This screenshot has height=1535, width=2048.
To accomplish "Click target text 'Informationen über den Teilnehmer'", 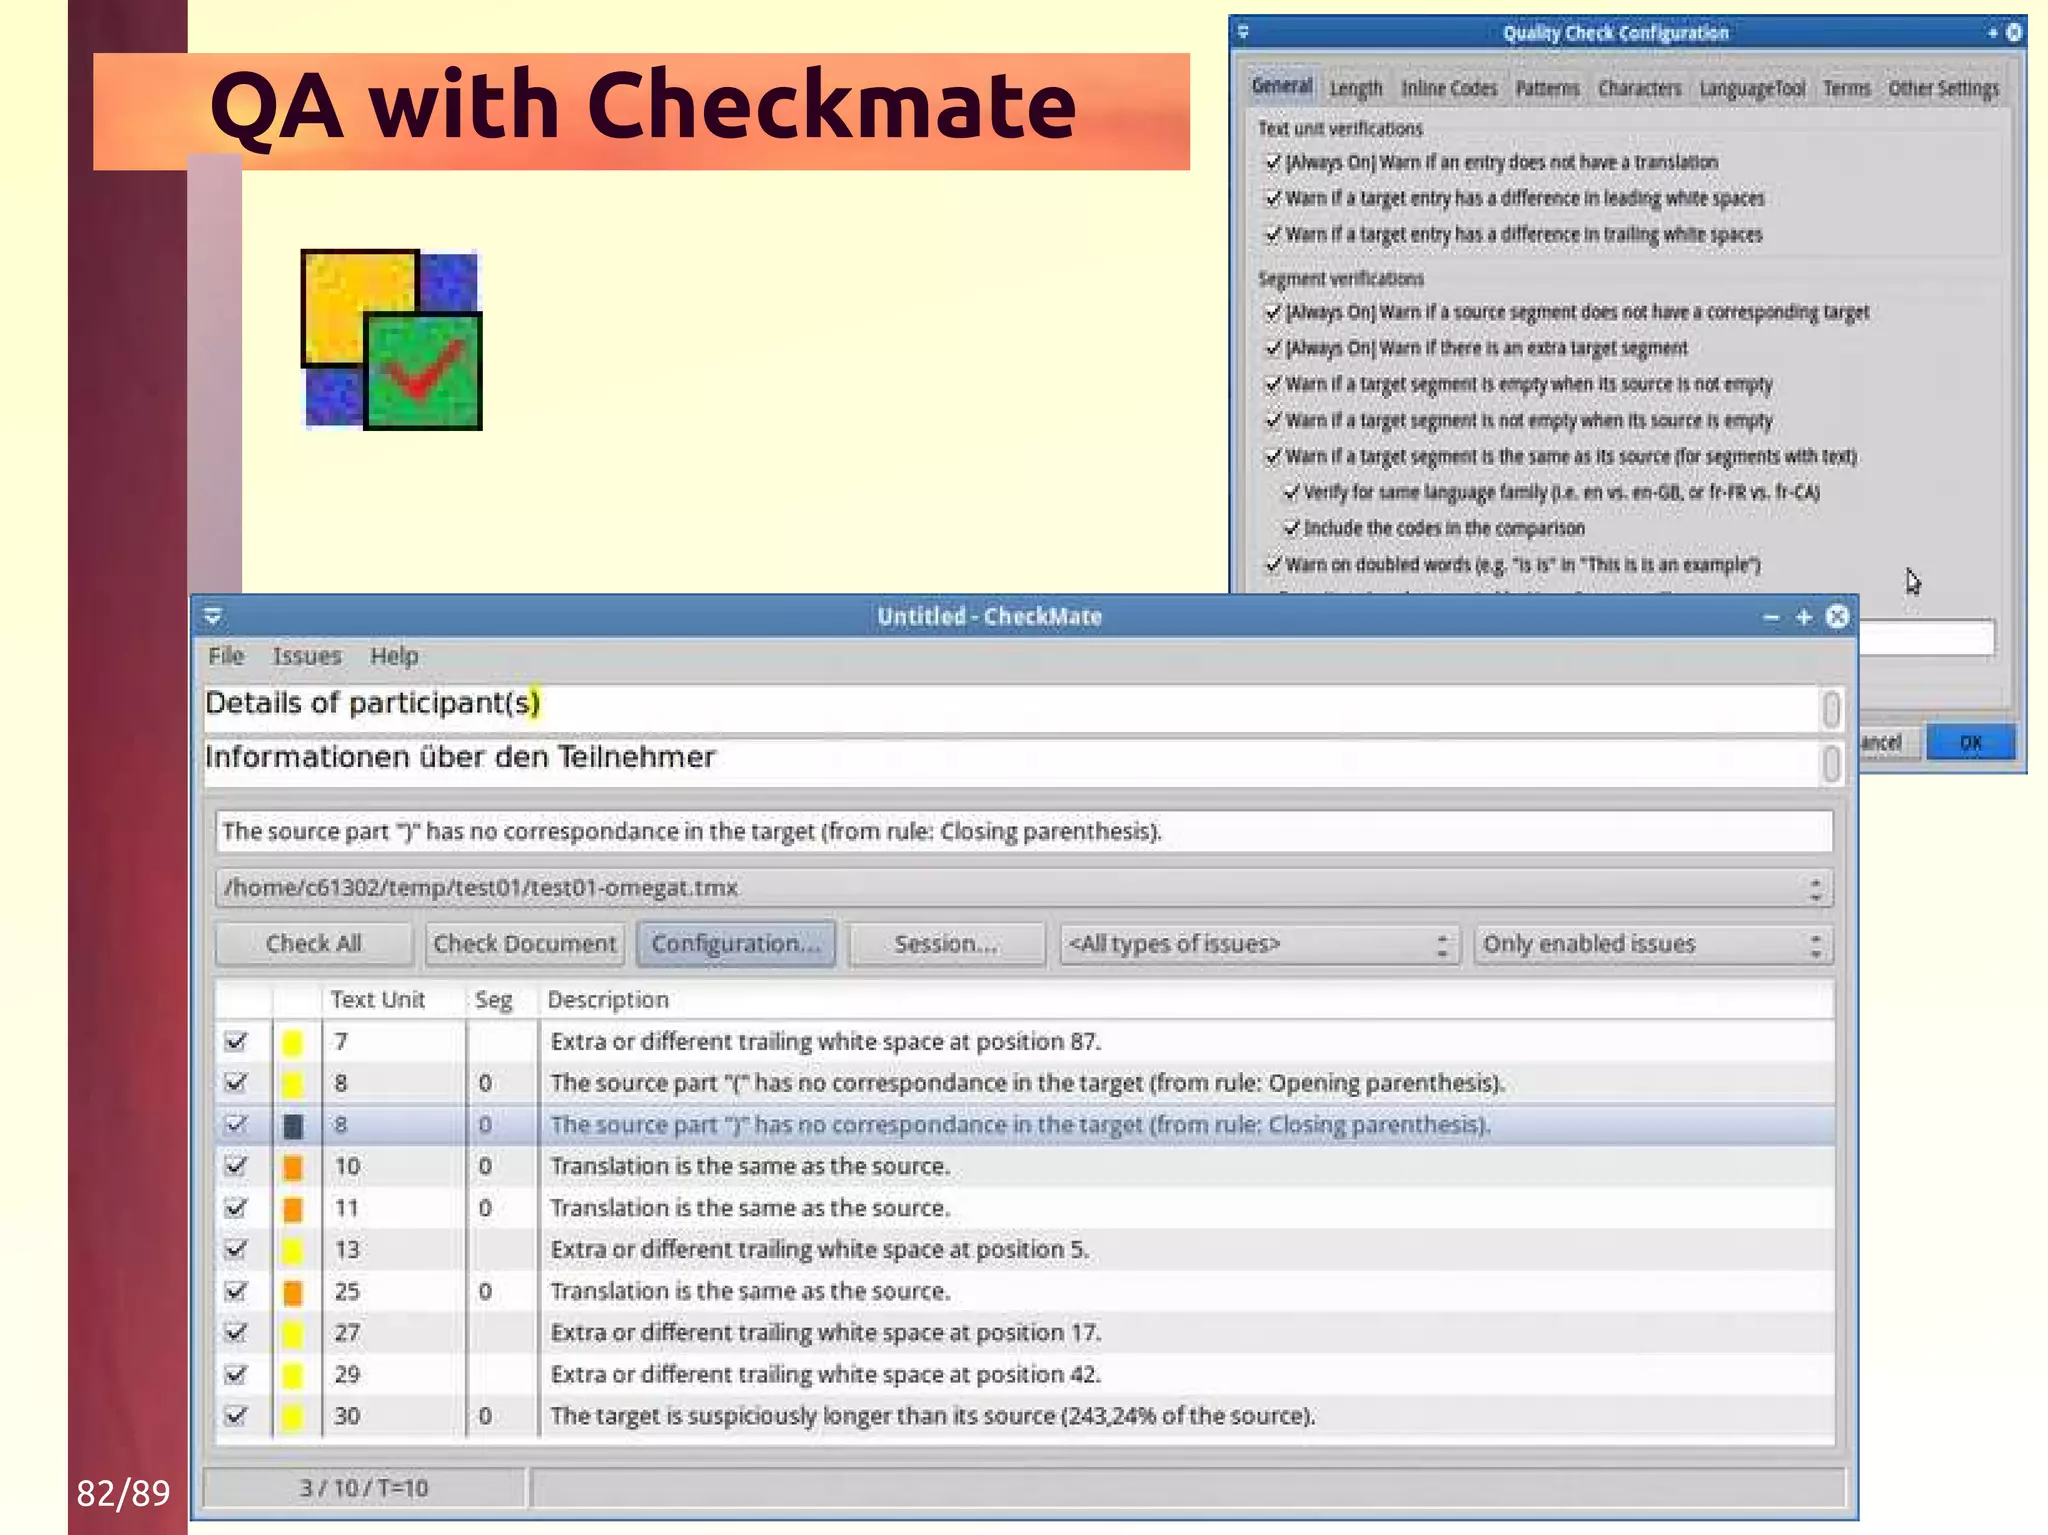I will coord(460,757).
